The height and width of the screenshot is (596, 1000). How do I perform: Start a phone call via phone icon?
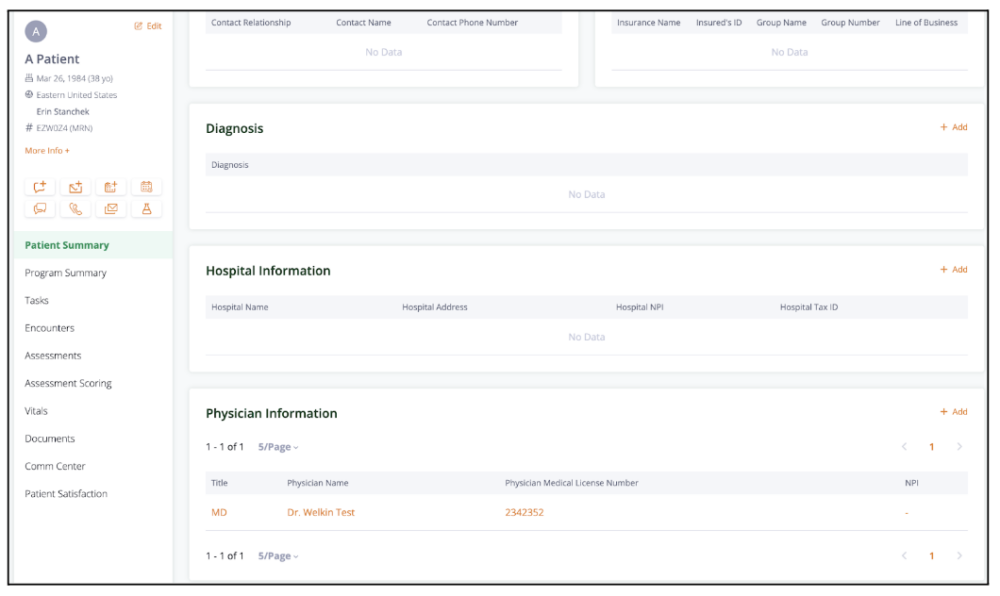pos(75,208)
